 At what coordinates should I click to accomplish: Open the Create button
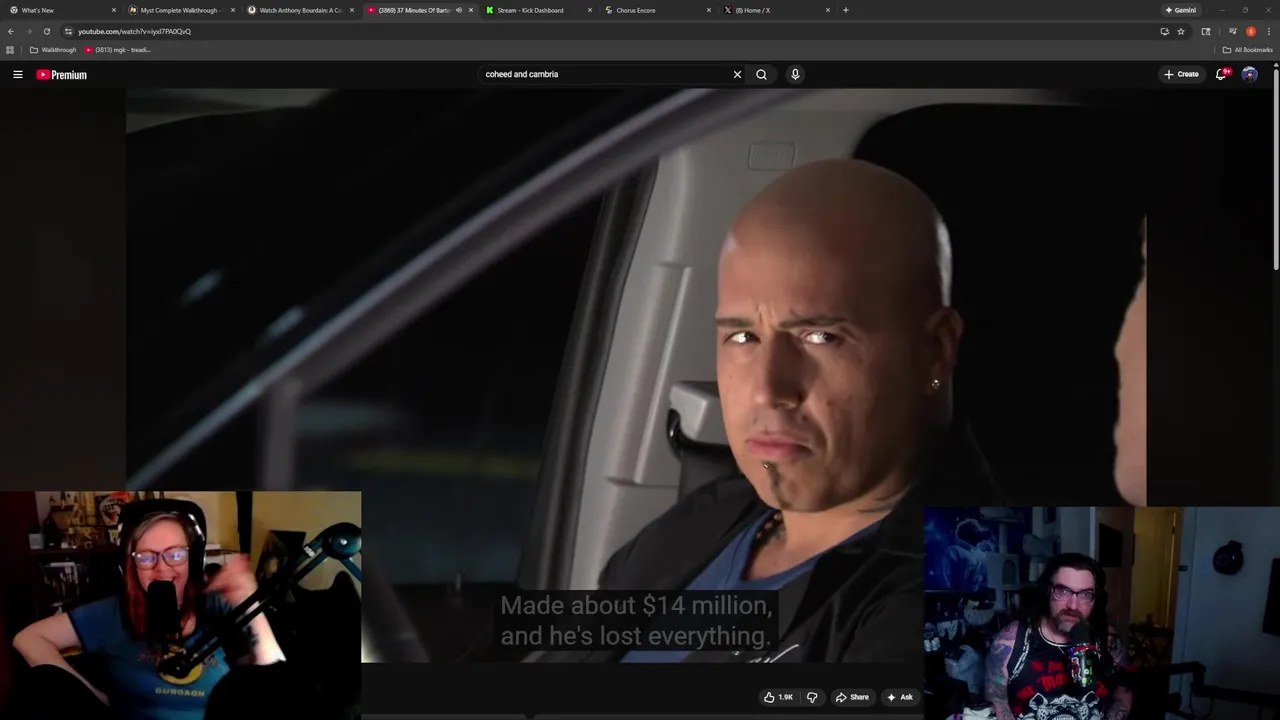1181,74
